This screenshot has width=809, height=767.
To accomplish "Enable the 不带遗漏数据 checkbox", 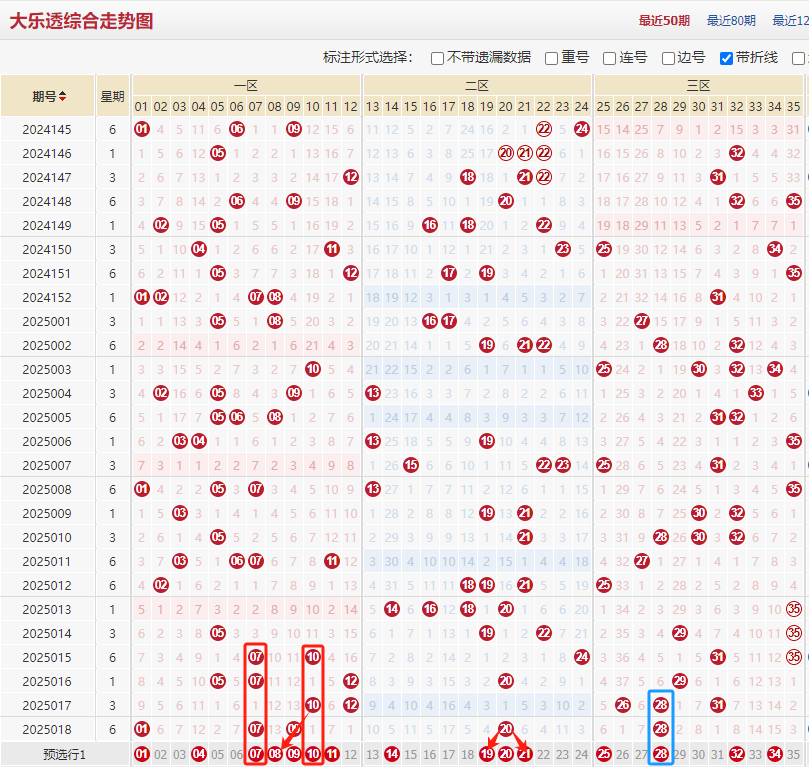I will tap(438, 58).
